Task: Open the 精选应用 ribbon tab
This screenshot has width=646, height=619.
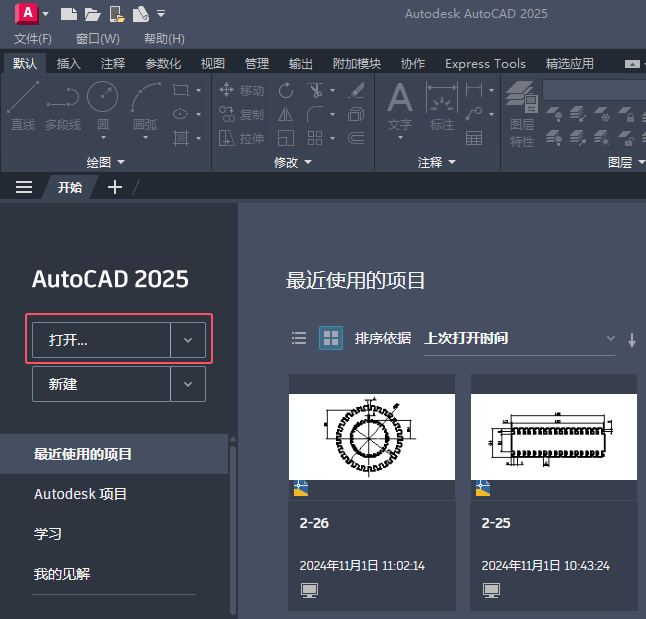Action: tap(569, 63)
